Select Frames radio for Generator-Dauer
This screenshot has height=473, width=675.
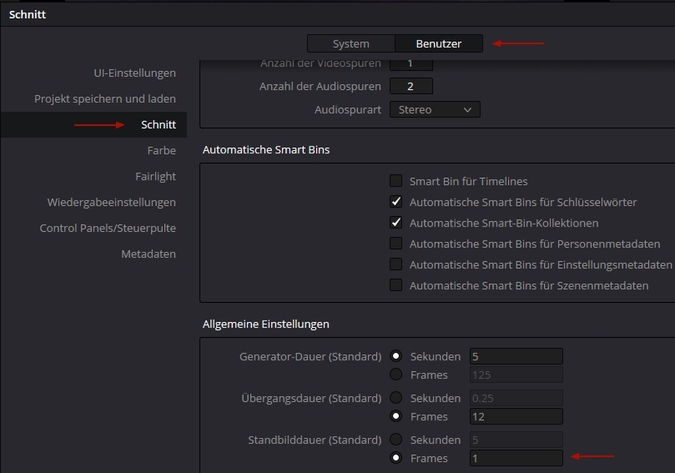(x=396, y=376)
